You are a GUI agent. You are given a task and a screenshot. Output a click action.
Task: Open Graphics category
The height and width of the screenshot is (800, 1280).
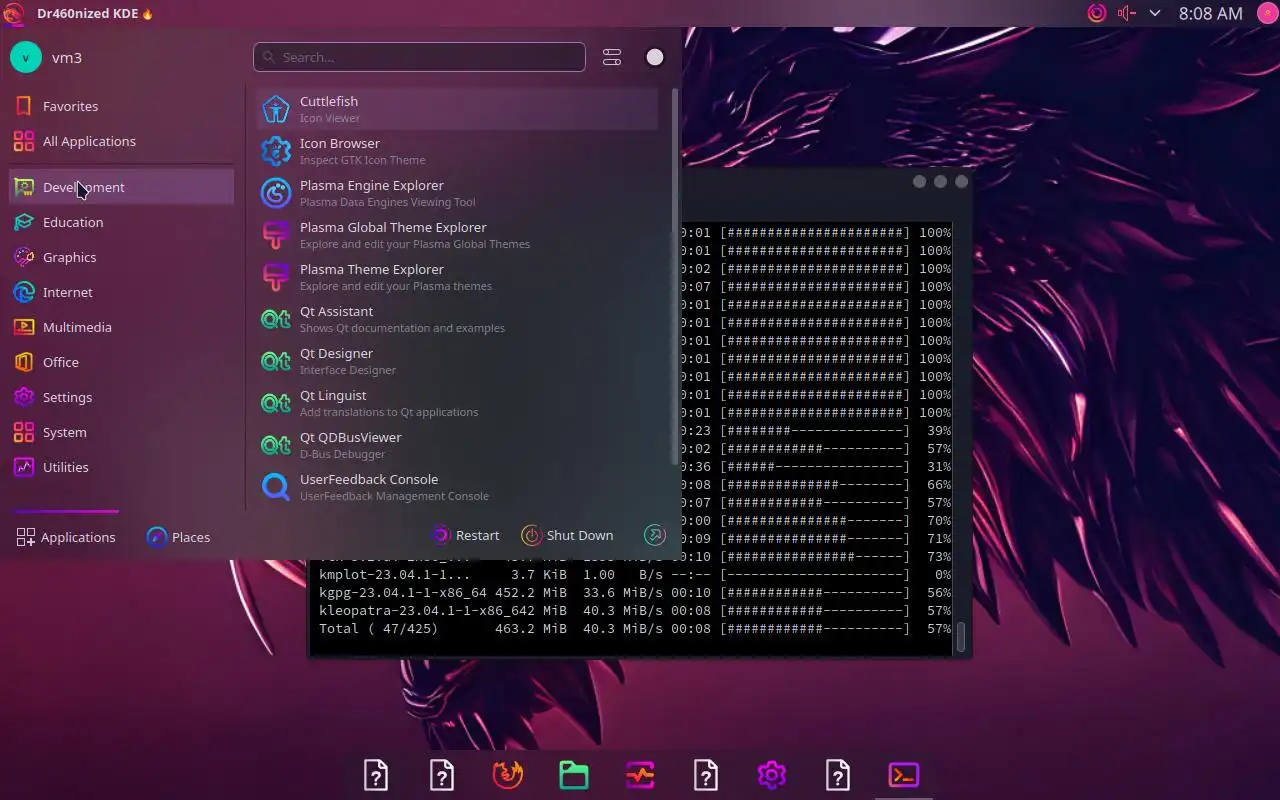[121, 257]
